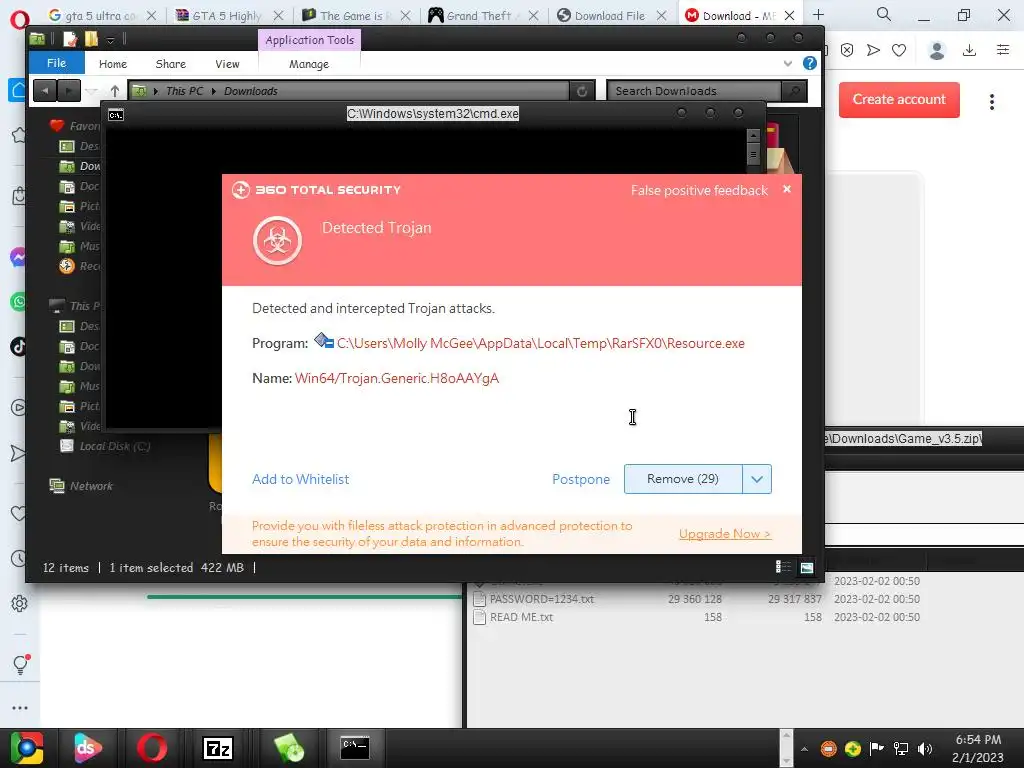Click the Search Downloads input field
The height and width of the screenshot is (768, 1024).
pyautogui.click(x=694, y=91)
